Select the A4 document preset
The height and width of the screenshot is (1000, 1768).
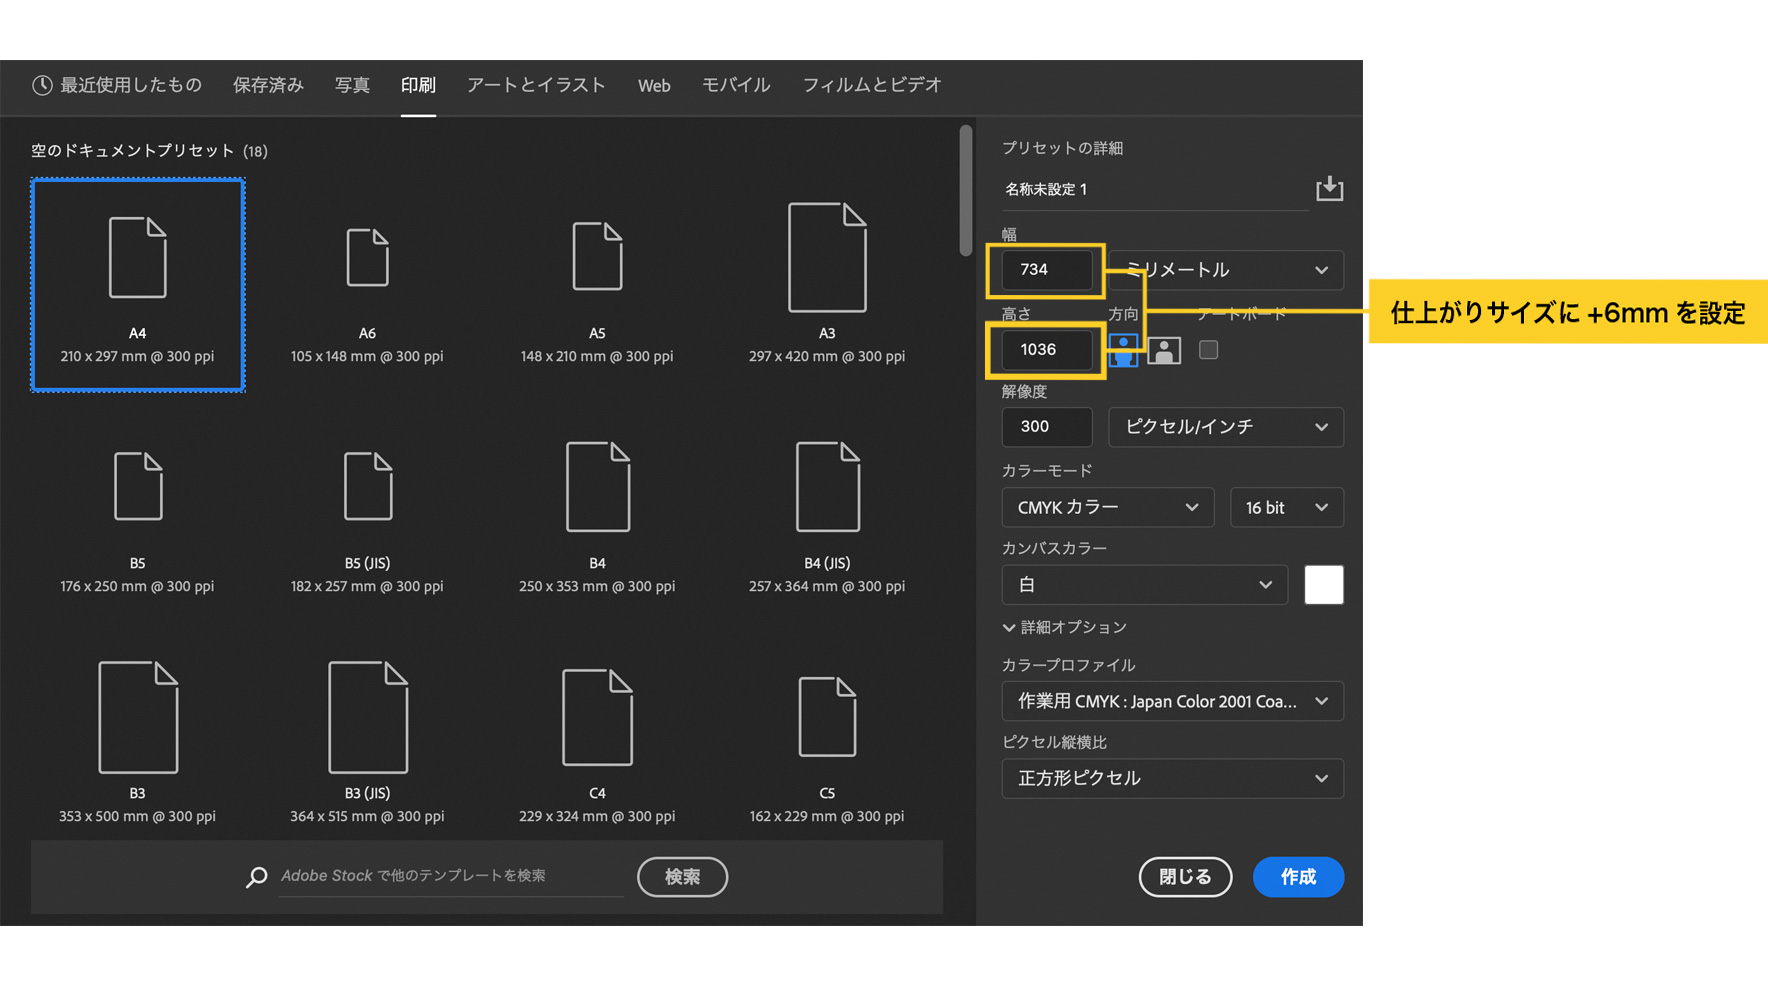[138, 285]
